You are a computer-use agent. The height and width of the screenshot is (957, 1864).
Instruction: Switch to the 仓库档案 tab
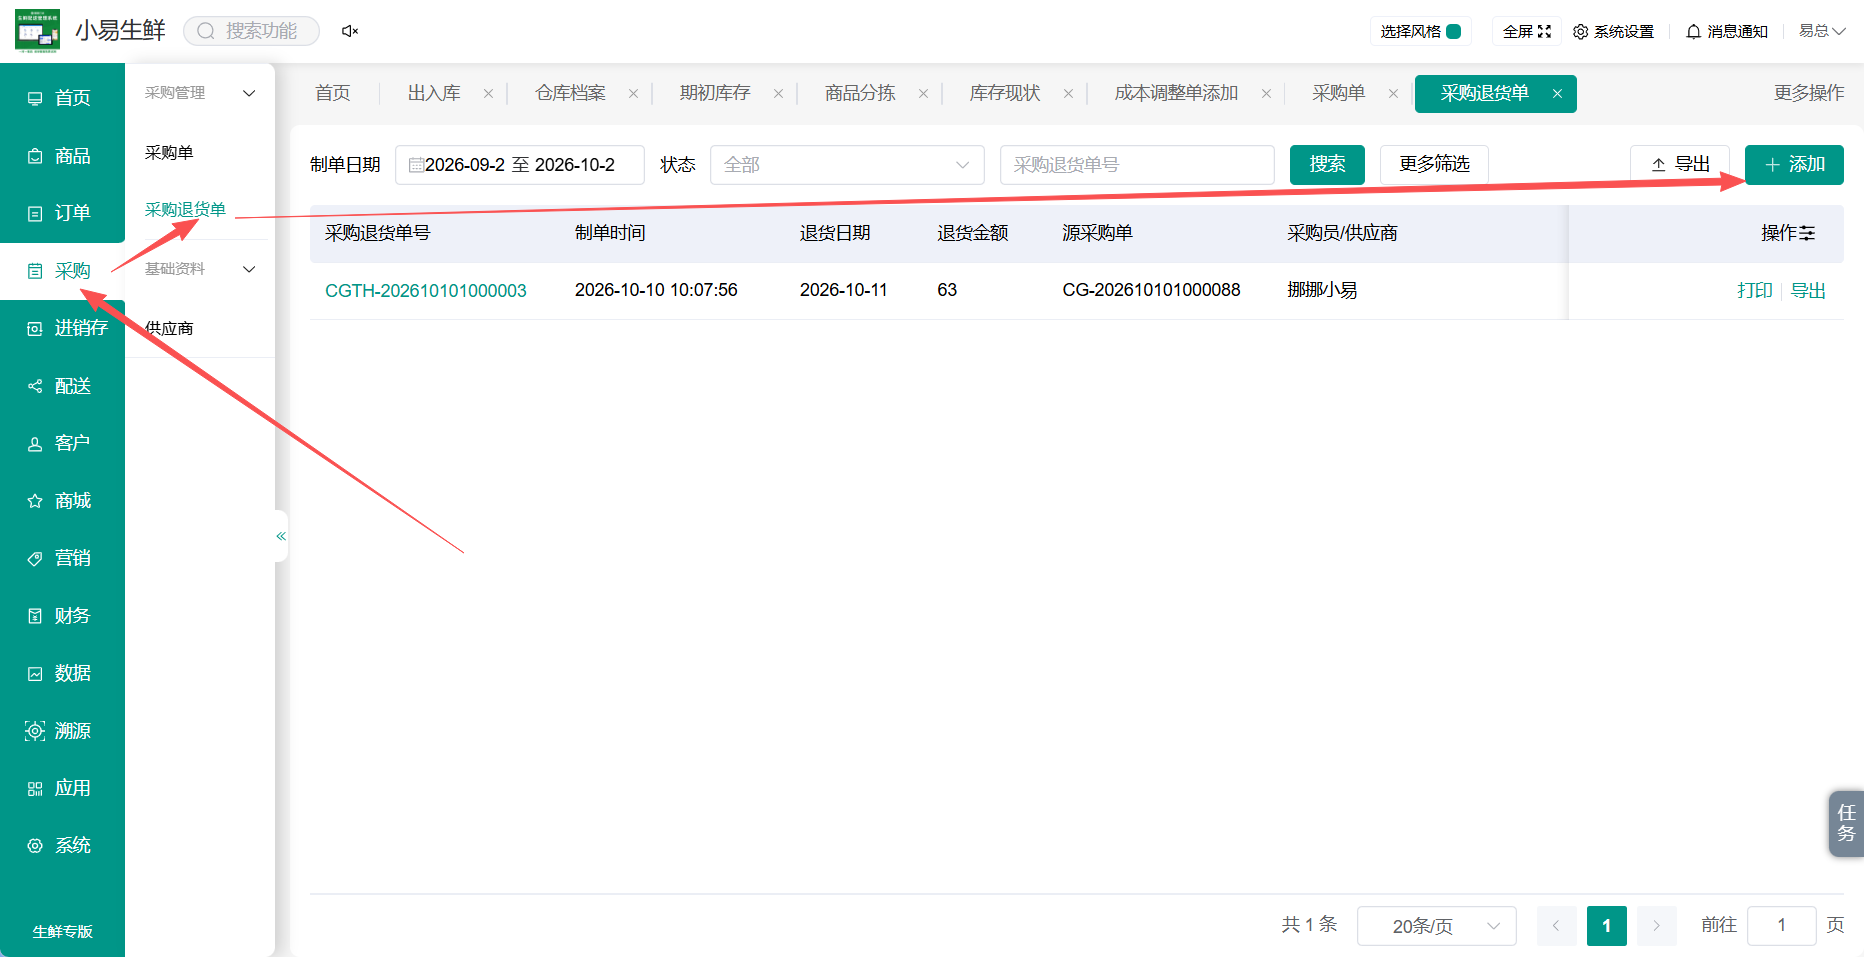[x=570, y=93]
